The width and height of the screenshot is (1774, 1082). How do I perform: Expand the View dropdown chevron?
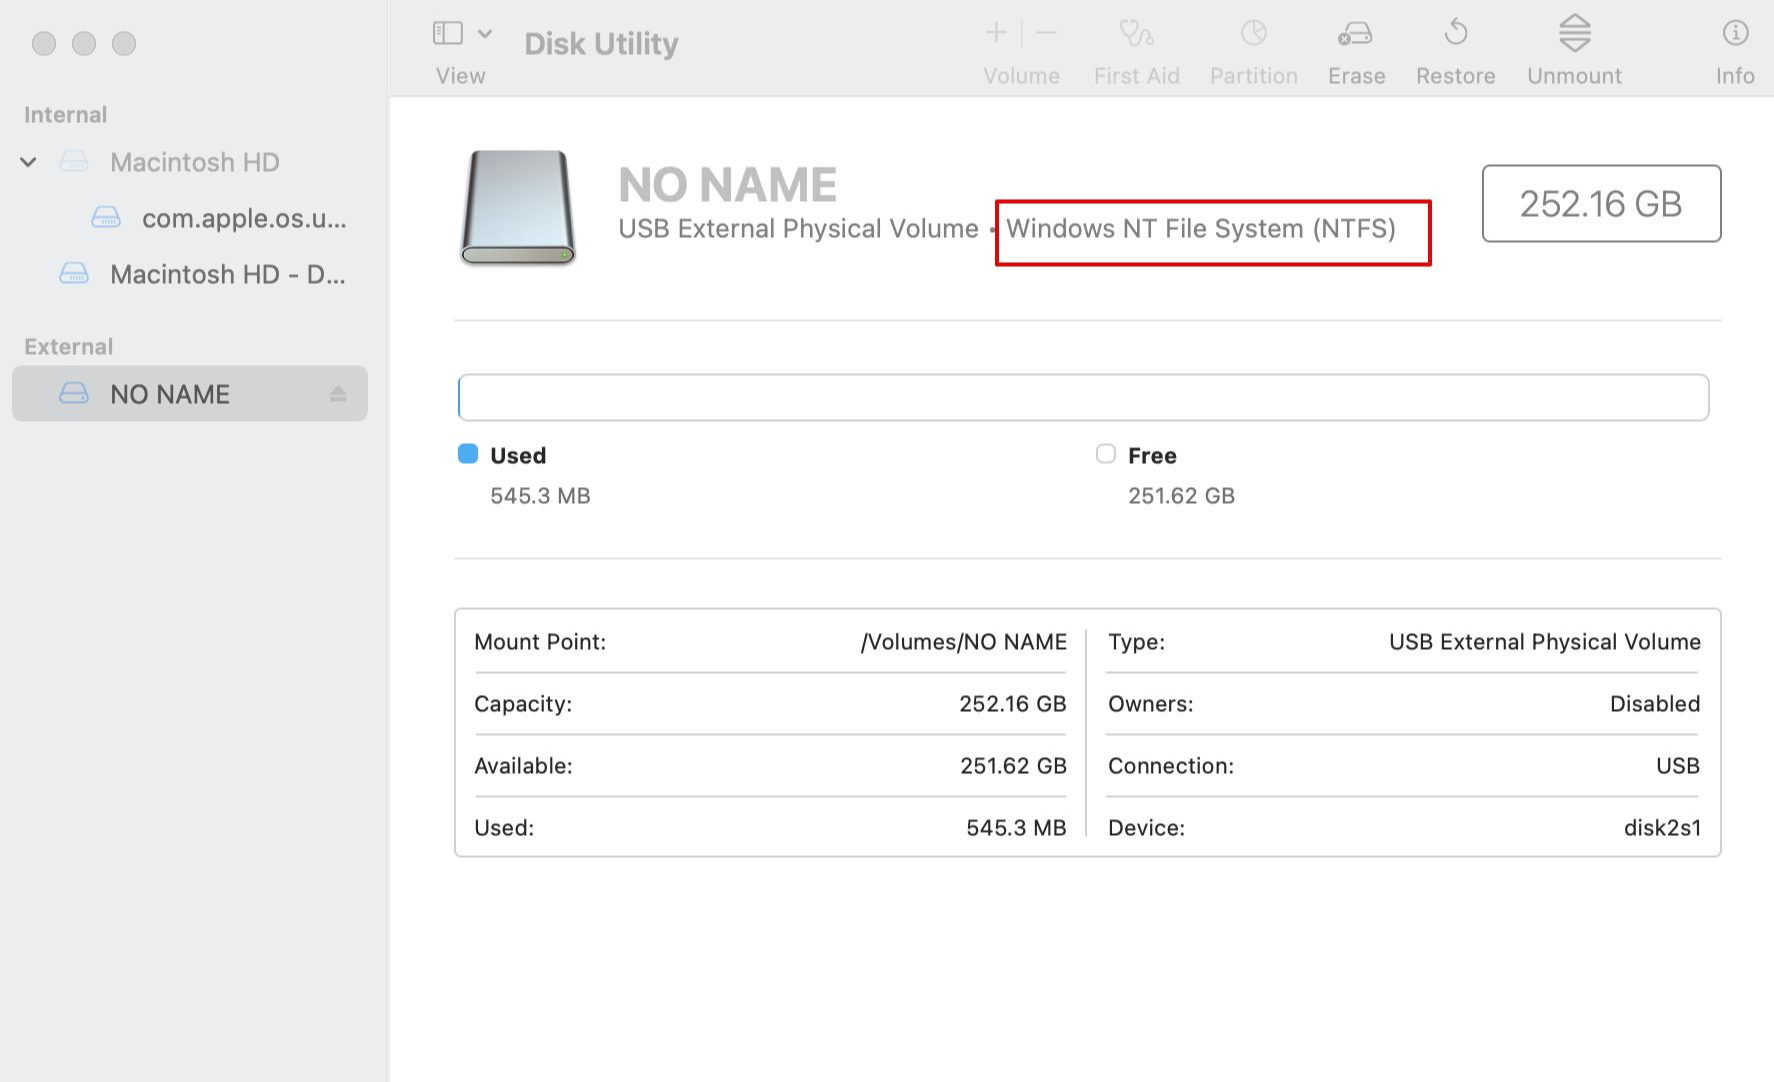coord(485,33)
